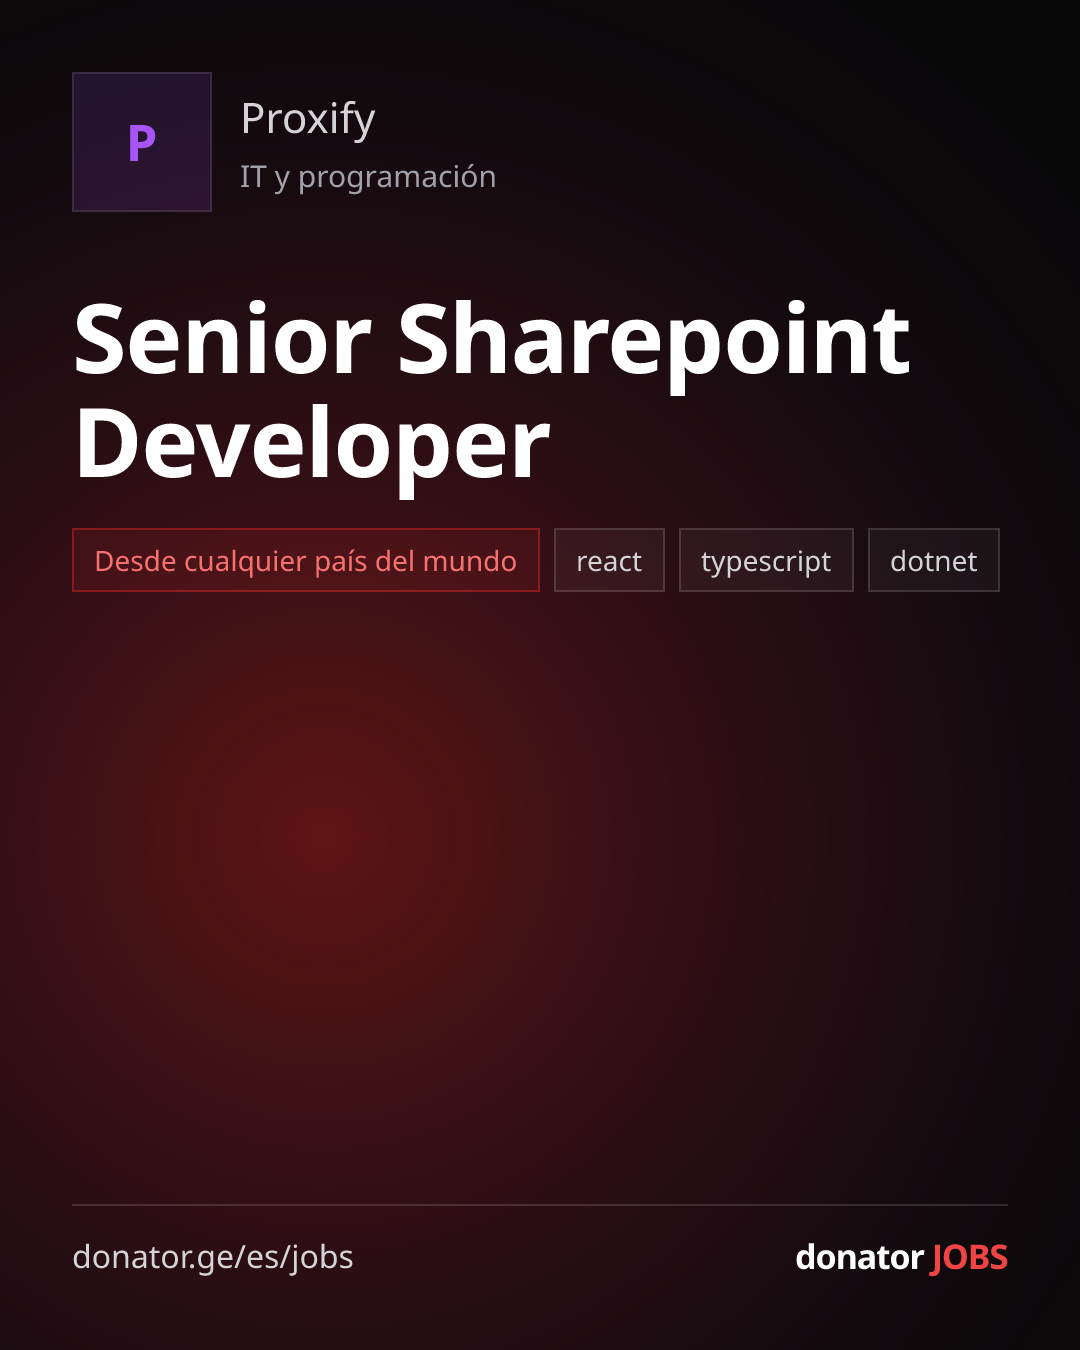Open the donator.ge/es/jobs link
This screenshot has height=1350, width=1080.
coord(213,1257)
